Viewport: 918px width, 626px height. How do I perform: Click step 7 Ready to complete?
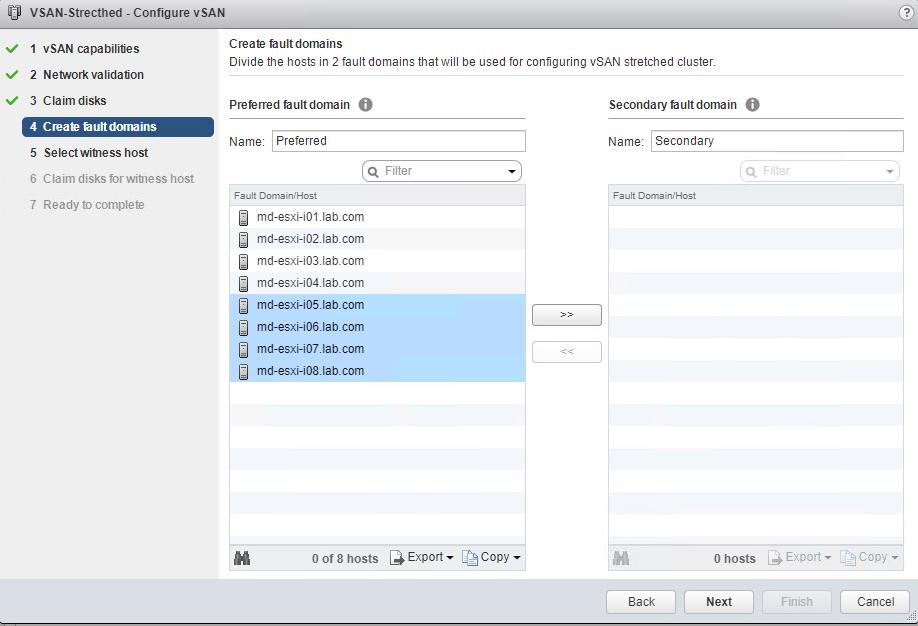click(87, 205)
